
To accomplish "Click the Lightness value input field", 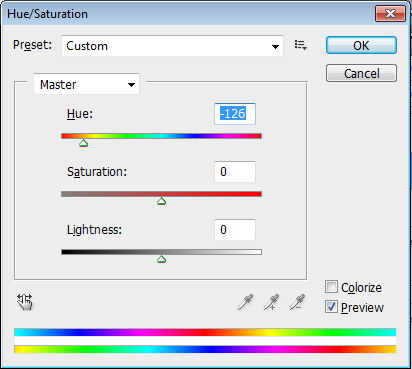I will [x=235, y=230].
